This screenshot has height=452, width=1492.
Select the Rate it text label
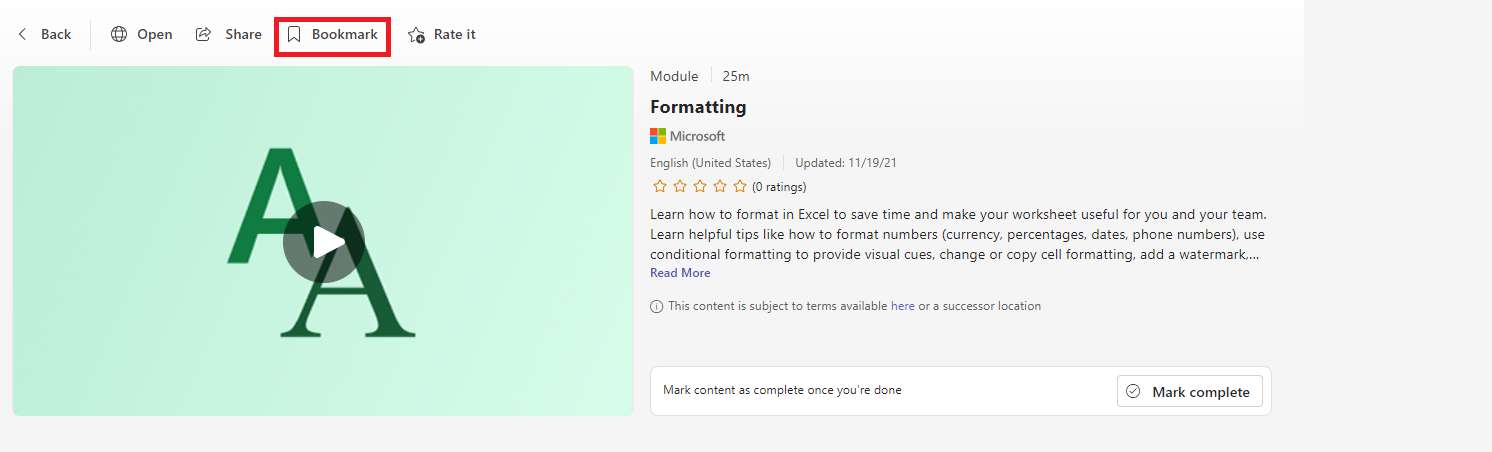pyautogui.click(x=455, y=34)
